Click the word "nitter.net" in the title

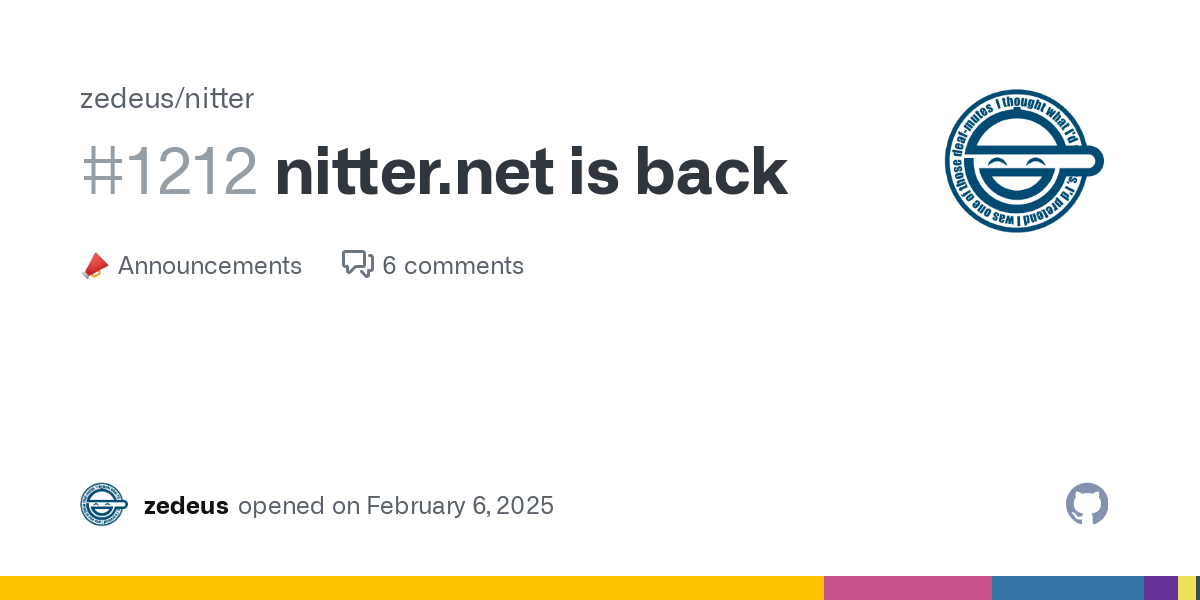pos(414,172)
